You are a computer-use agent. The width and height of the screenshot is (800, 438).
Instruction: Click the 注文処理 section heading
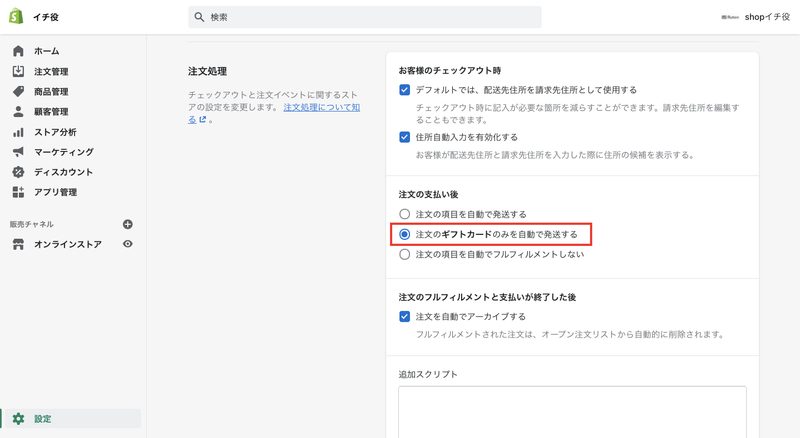[207, 71]
